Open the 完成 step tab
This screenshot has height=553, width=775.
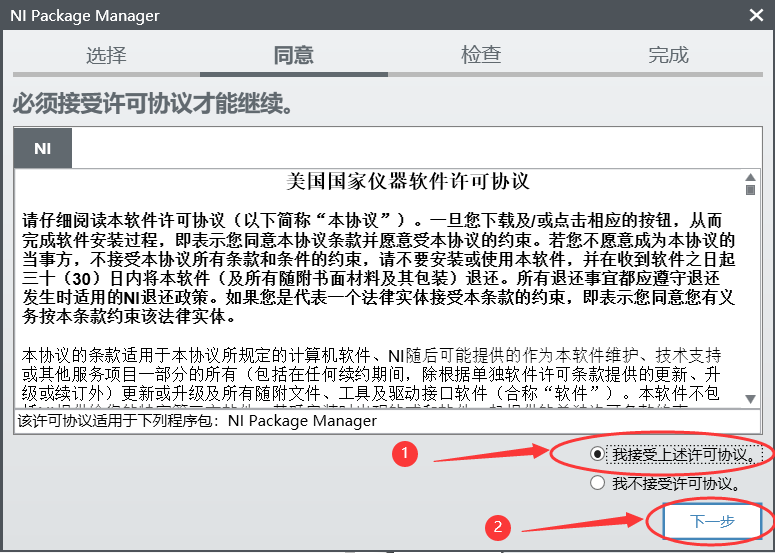coord(668,54)
